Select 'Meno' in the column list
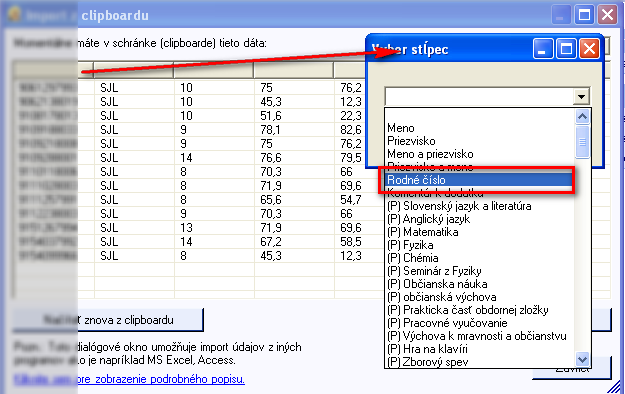 coord(401,128)
